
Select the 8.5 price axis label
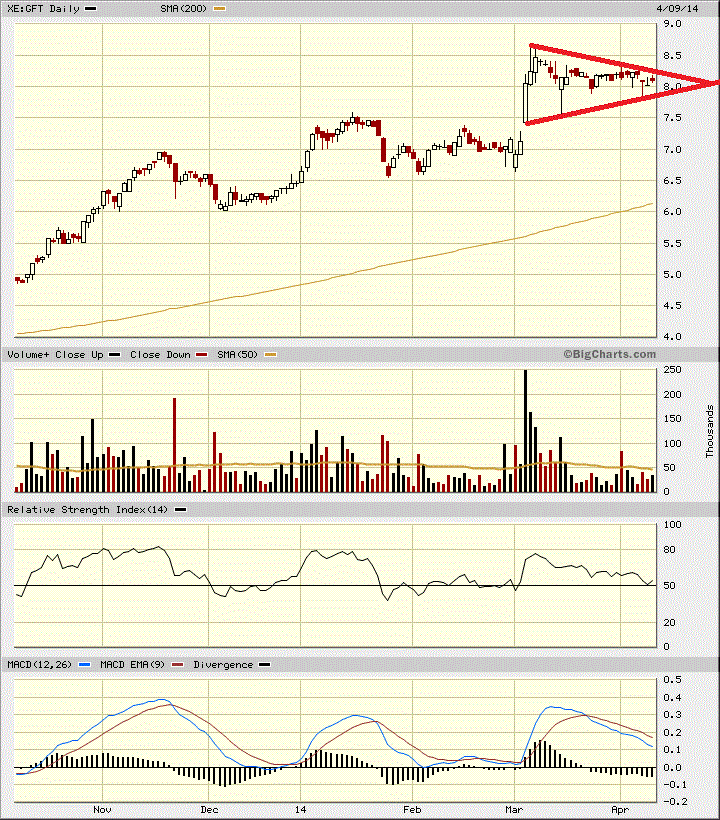[x=672, y=55]
